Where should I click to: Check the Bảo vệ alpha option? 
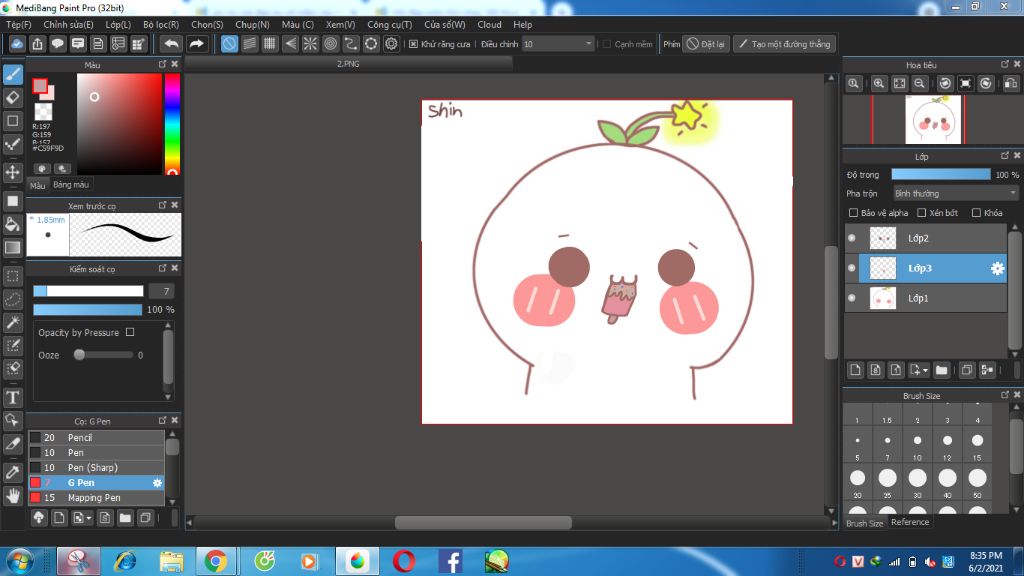click(853, 213)
